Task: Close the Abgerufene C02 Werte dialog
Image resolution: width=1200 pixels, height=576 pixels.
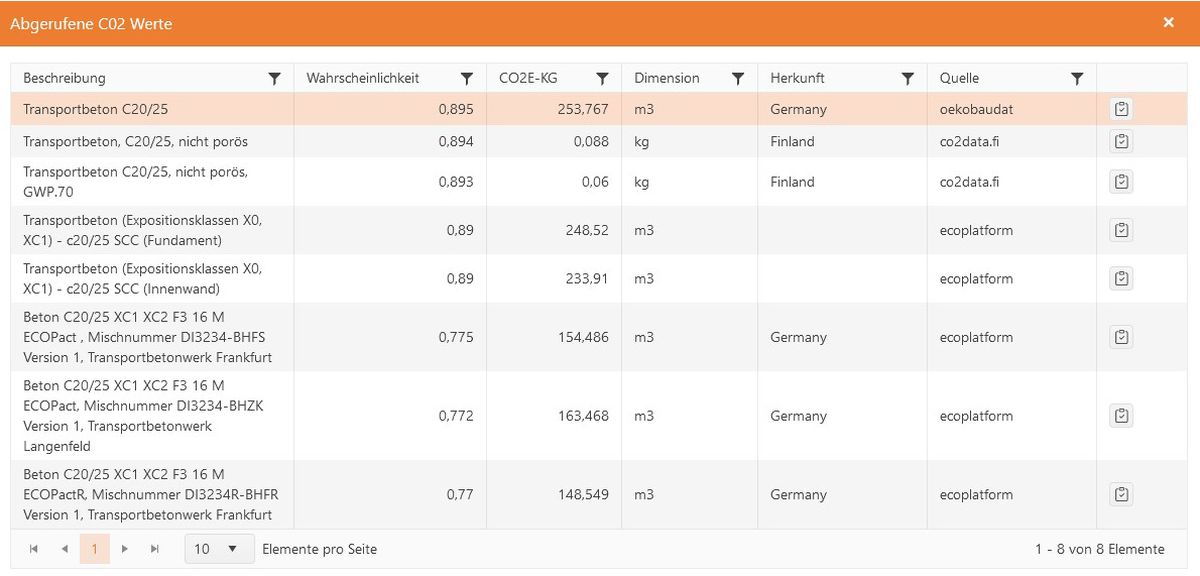Action: tap(1168, 22)
